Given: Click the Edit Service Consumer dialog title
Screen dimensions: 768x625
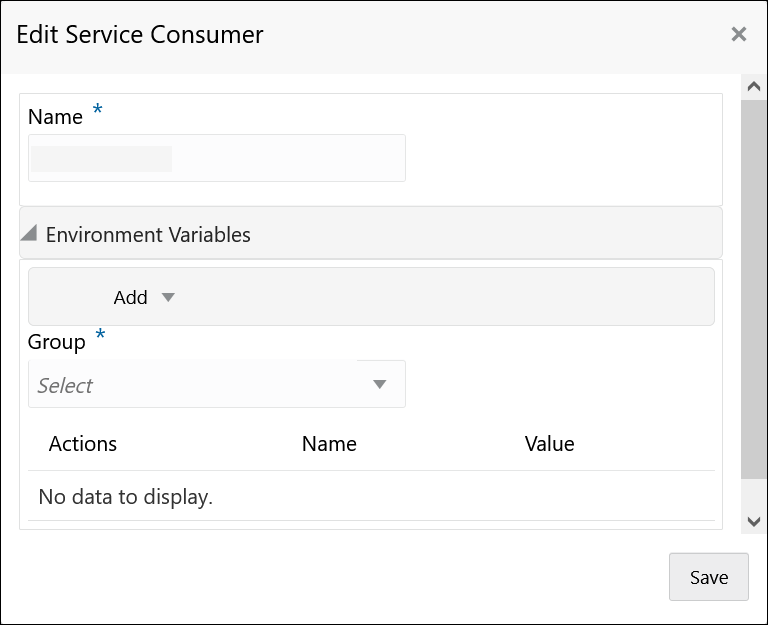Looking at the screenshot, I should pos(140,35).
